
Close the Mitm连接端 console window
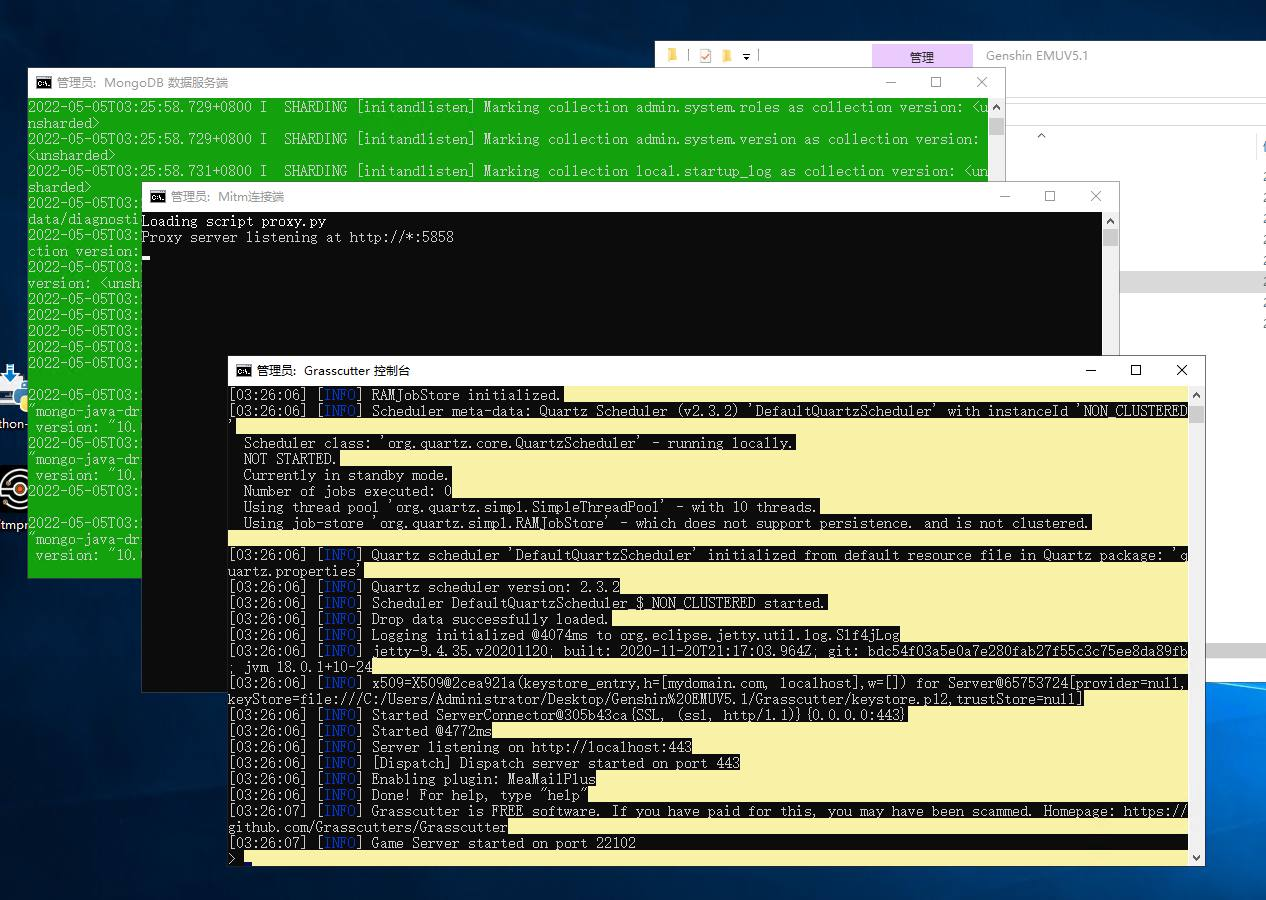1096,196
